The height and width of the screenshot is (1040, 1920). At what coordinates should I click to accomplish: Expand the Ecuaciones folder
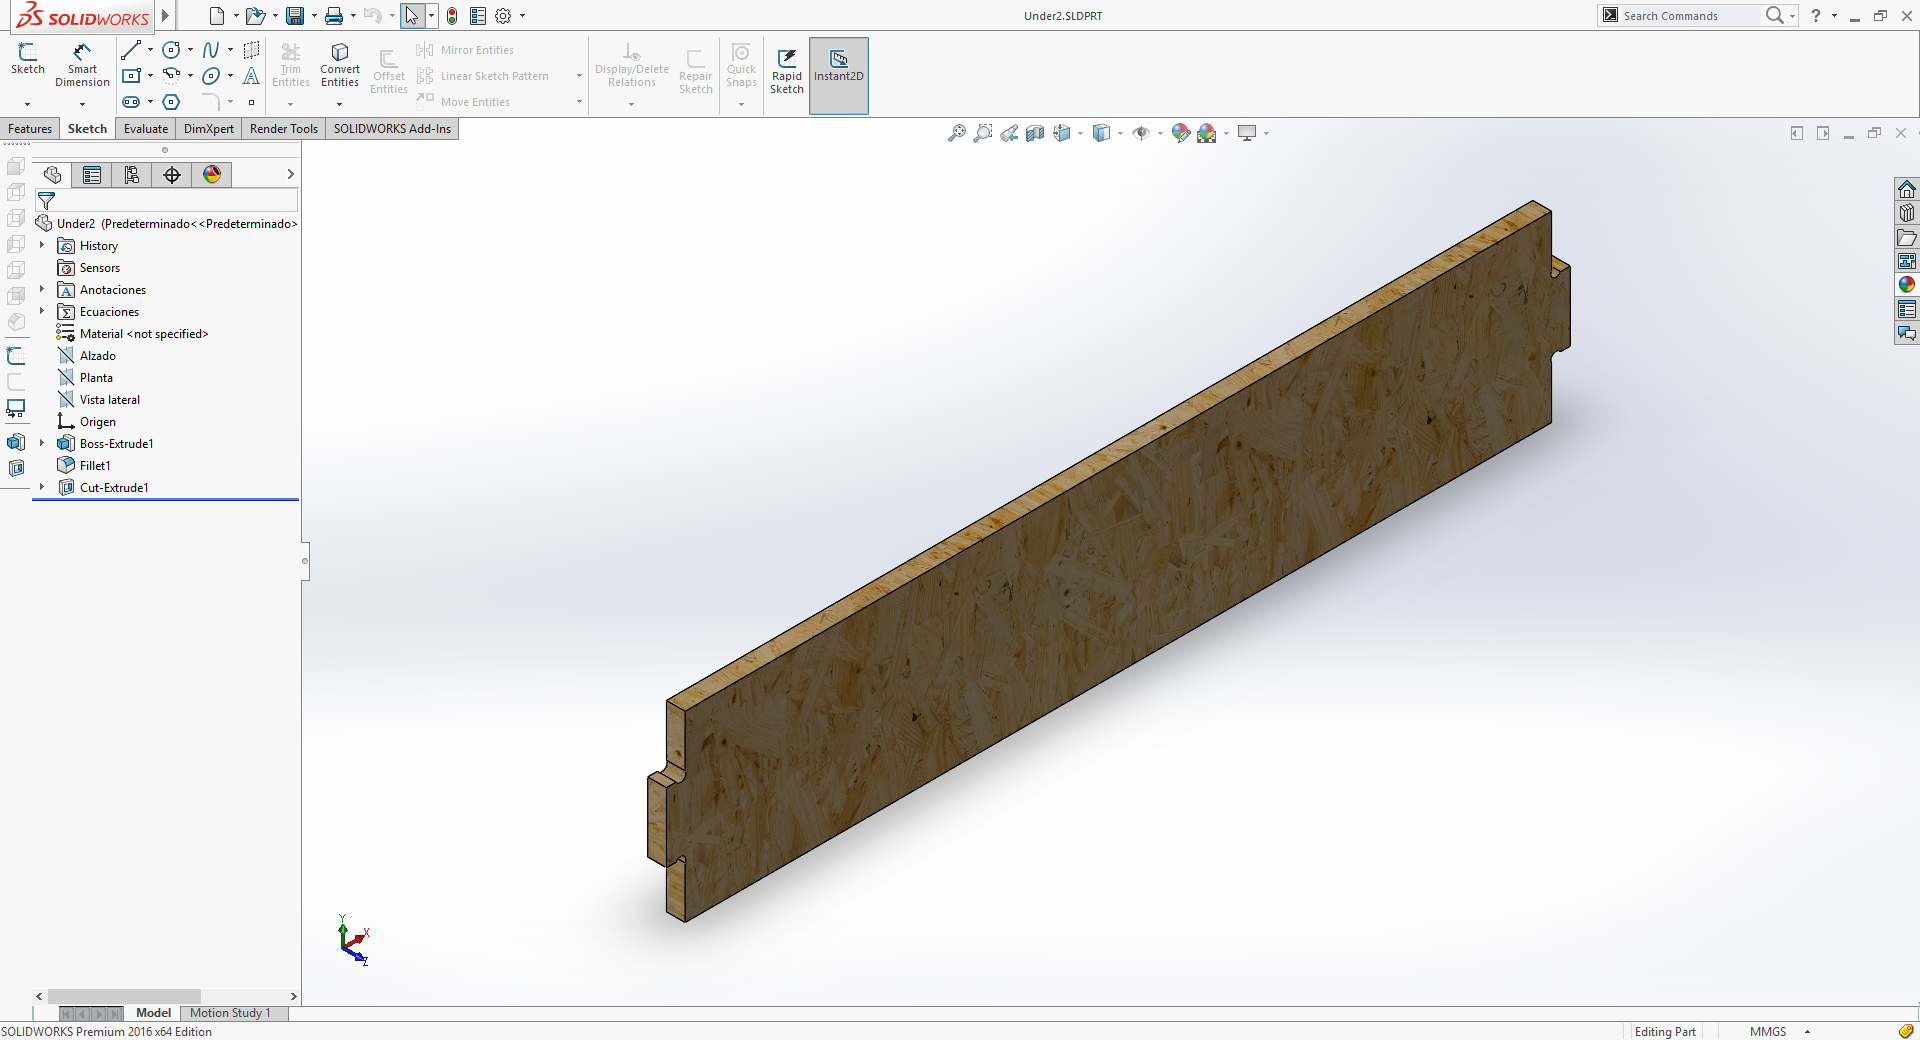pyautogui.click(x=42, y=311)
